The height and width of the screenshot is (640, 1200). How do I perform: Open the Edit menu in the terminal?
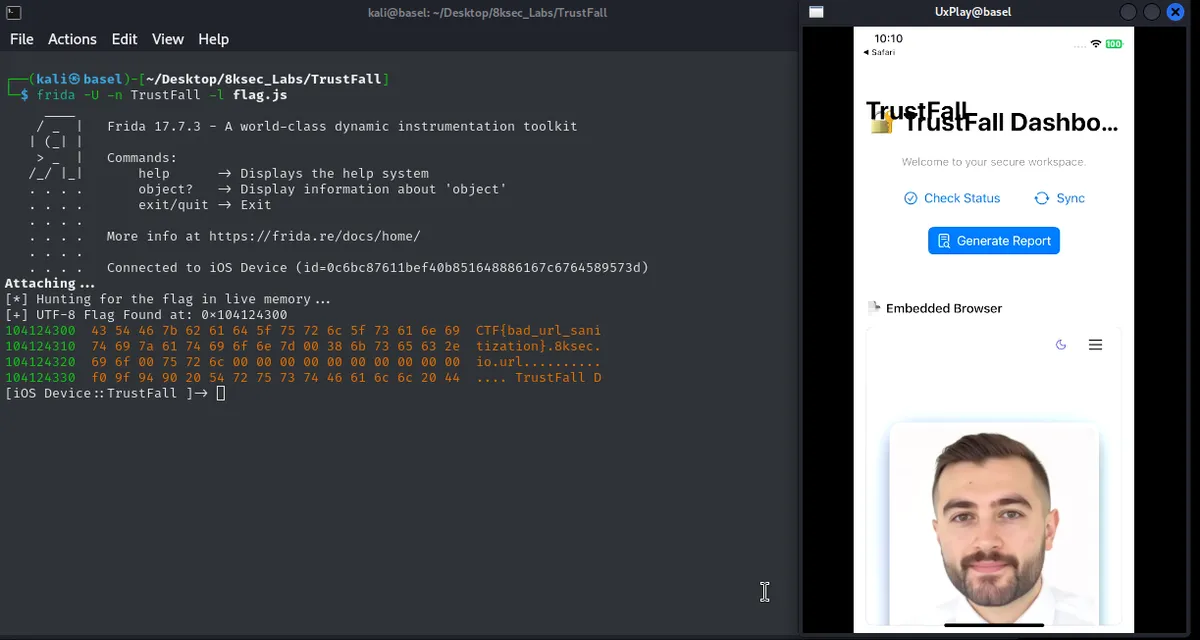pyautogui.click(x=125, y=39)
